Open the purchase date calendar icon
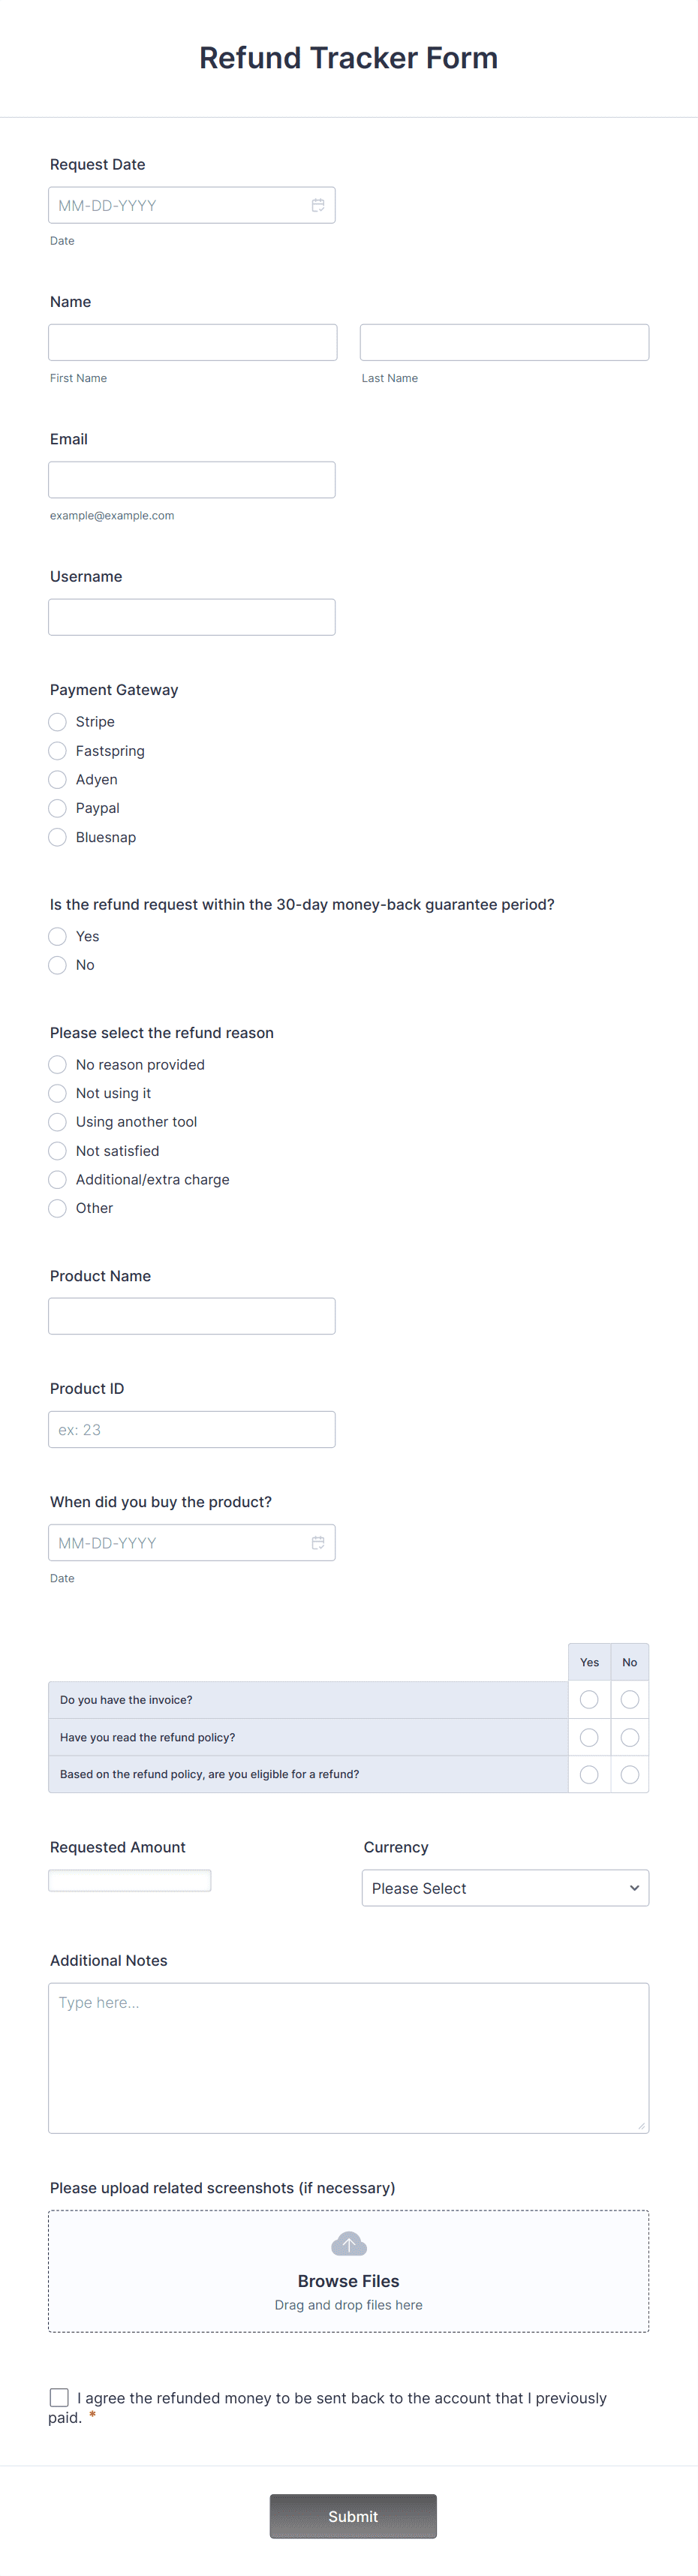 tap(318, 1542)
